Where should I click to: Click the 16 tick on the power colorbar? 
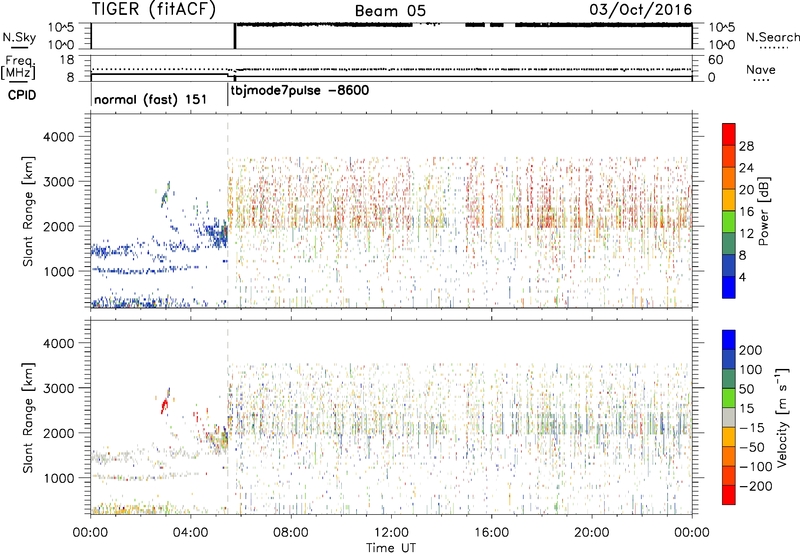pyautogui.click(x=746, y=211)
